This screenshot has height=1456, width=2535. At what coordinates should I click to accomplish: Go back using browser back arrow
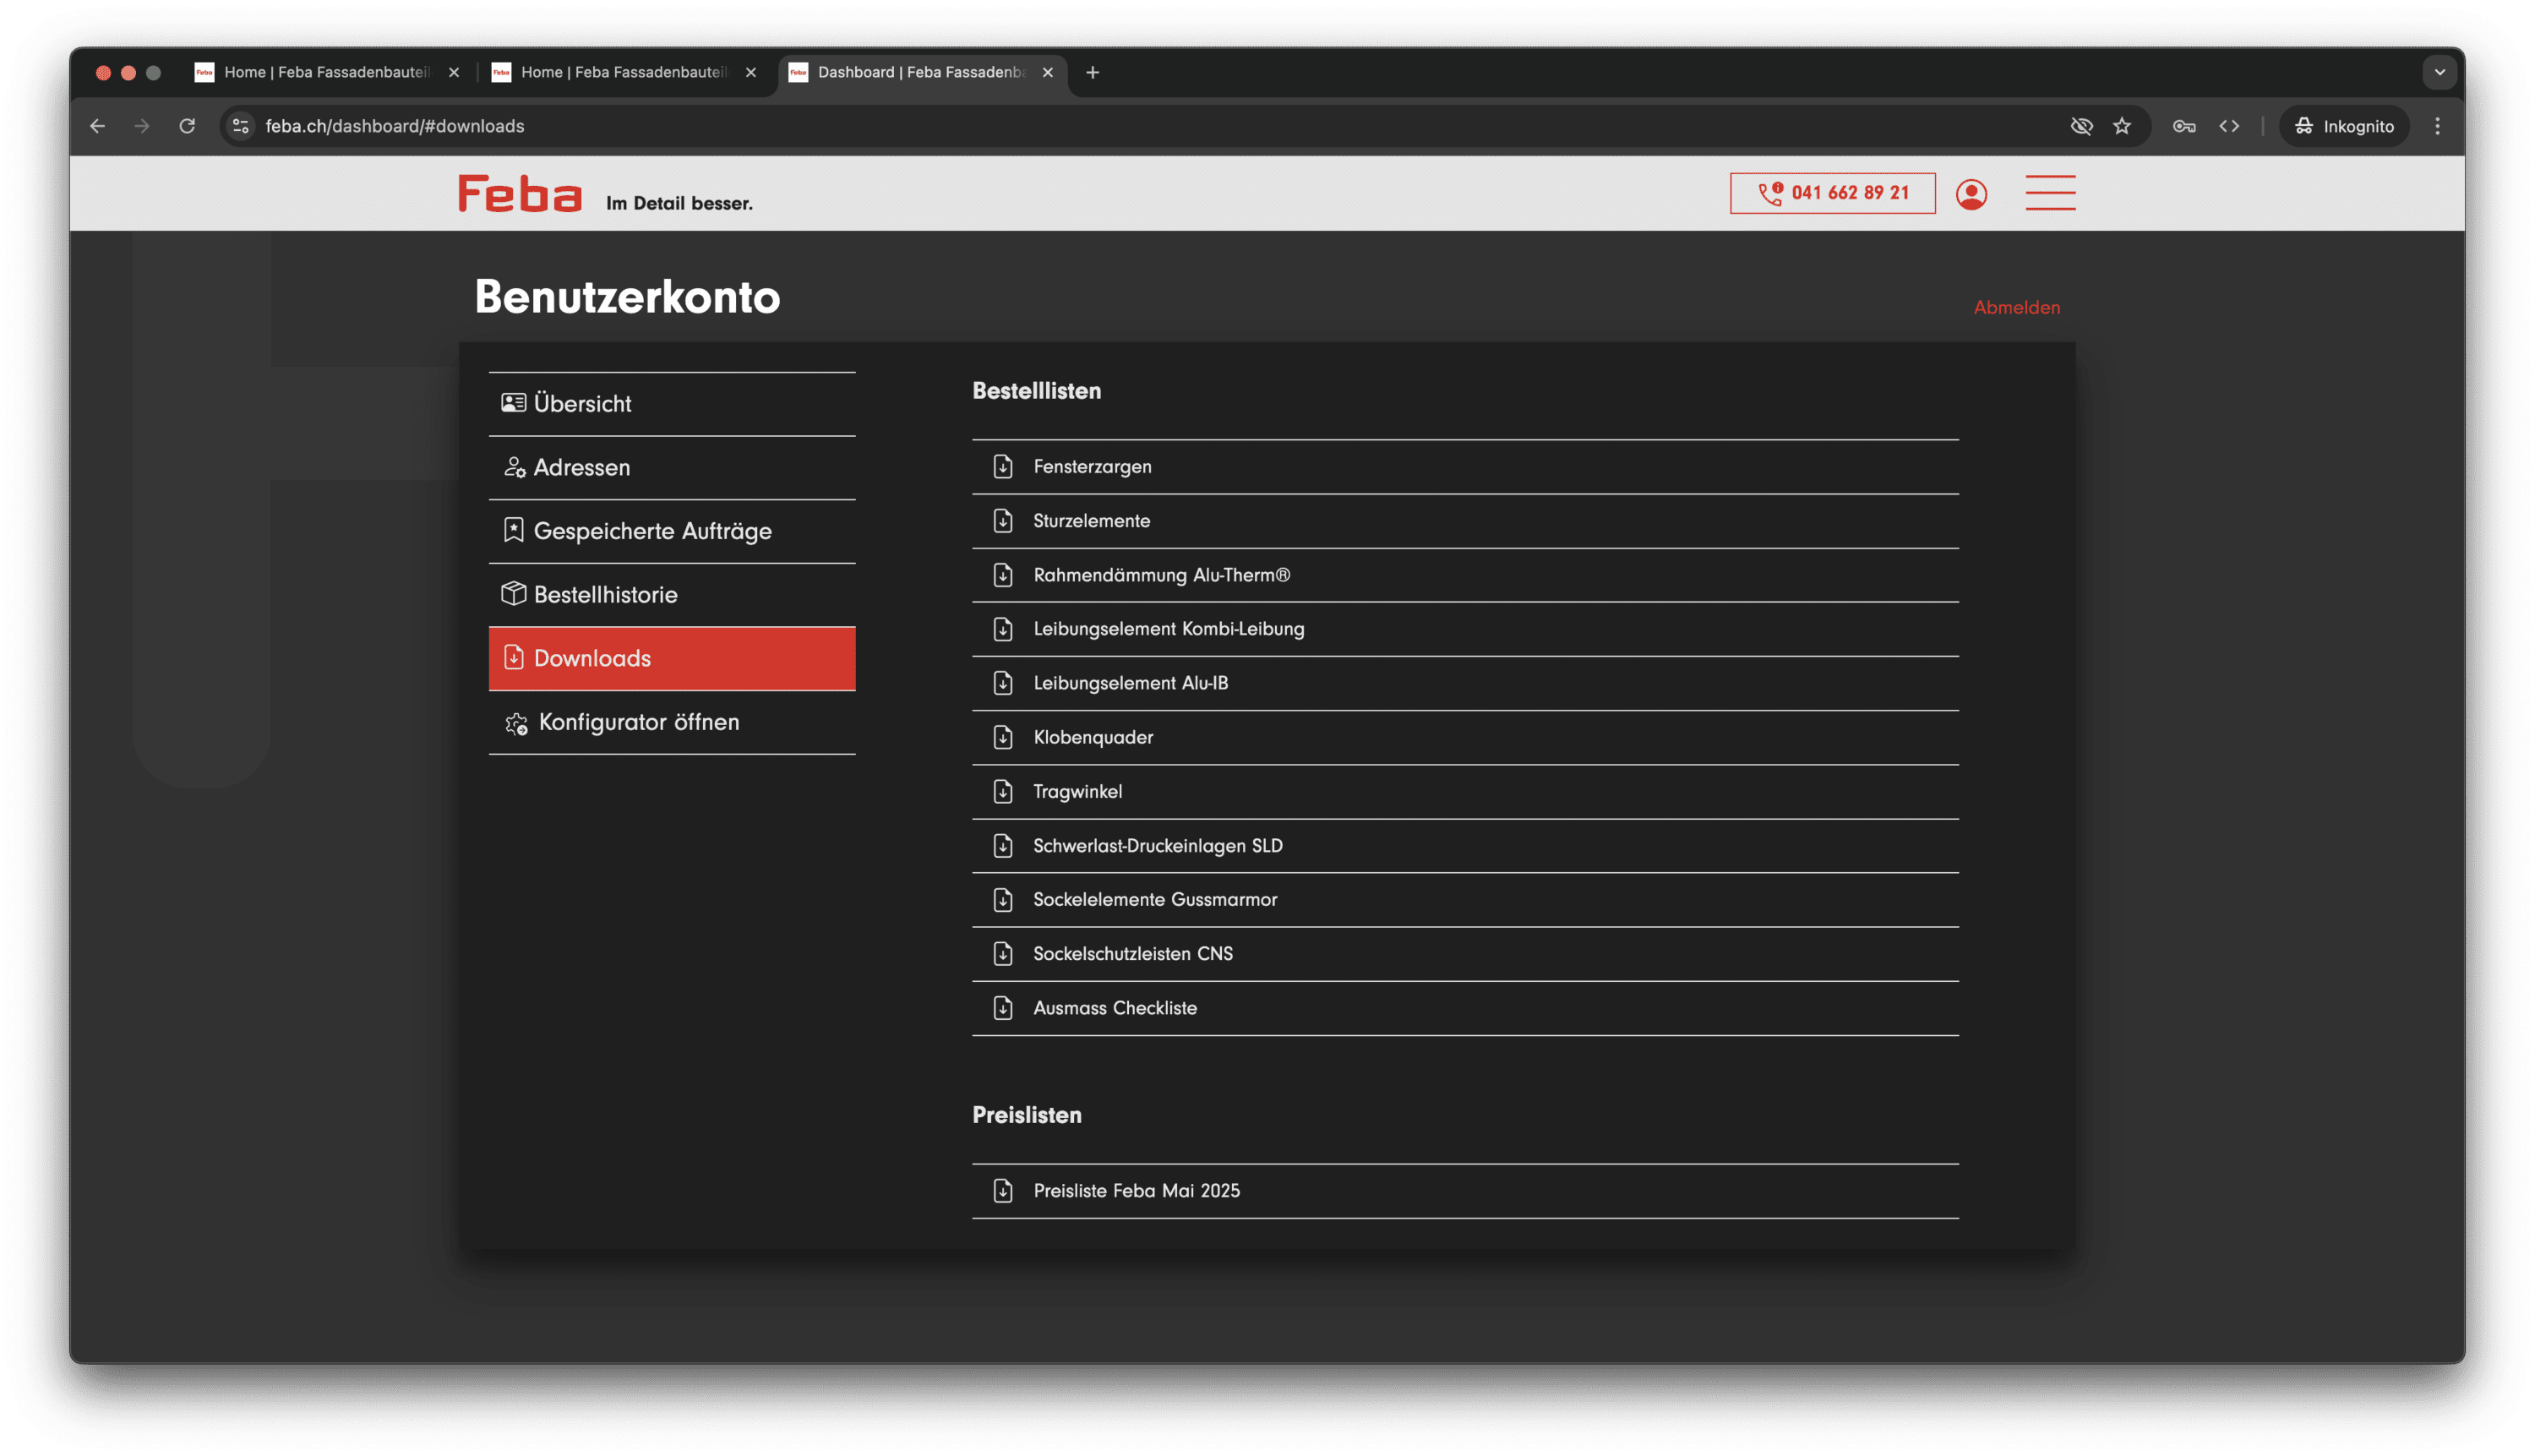click(97, 126)
